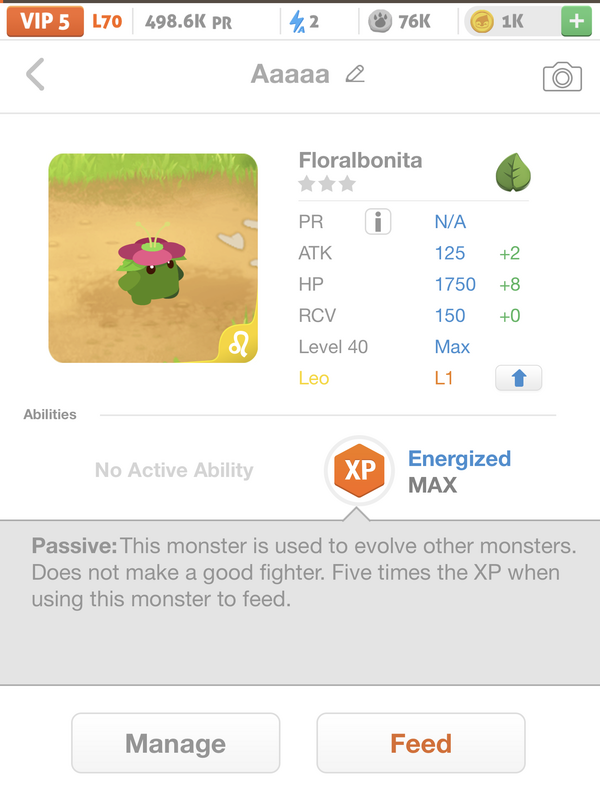Tap the Floralbonita monster portrait
The width and height of the screenshot is (600, 800).
click(152, 258)
